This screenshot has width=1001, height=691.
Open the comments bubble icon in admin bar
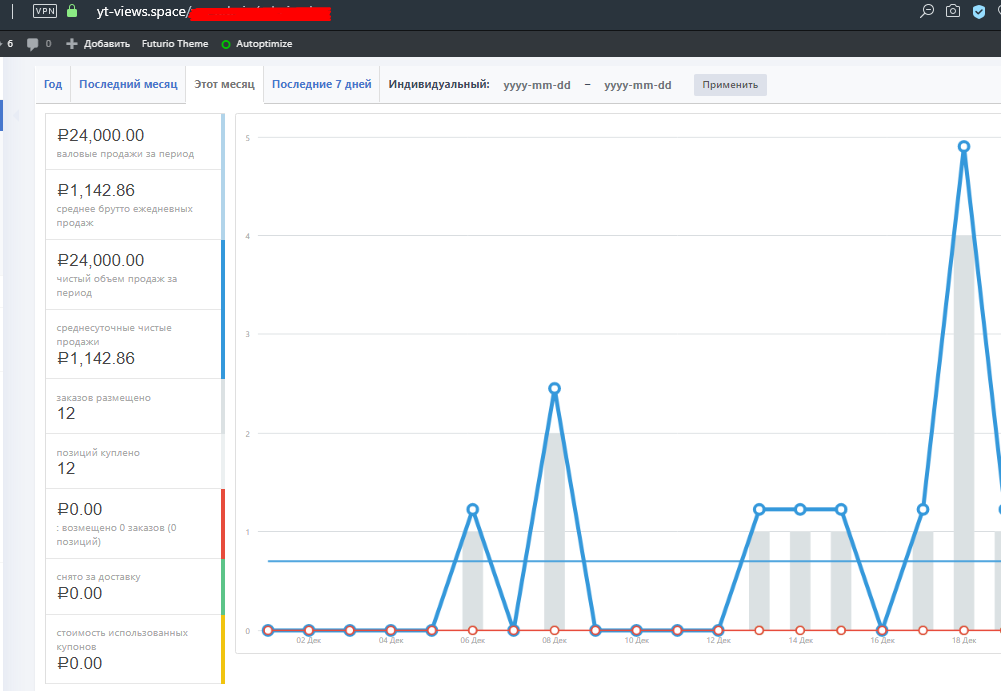click(33, 44)
